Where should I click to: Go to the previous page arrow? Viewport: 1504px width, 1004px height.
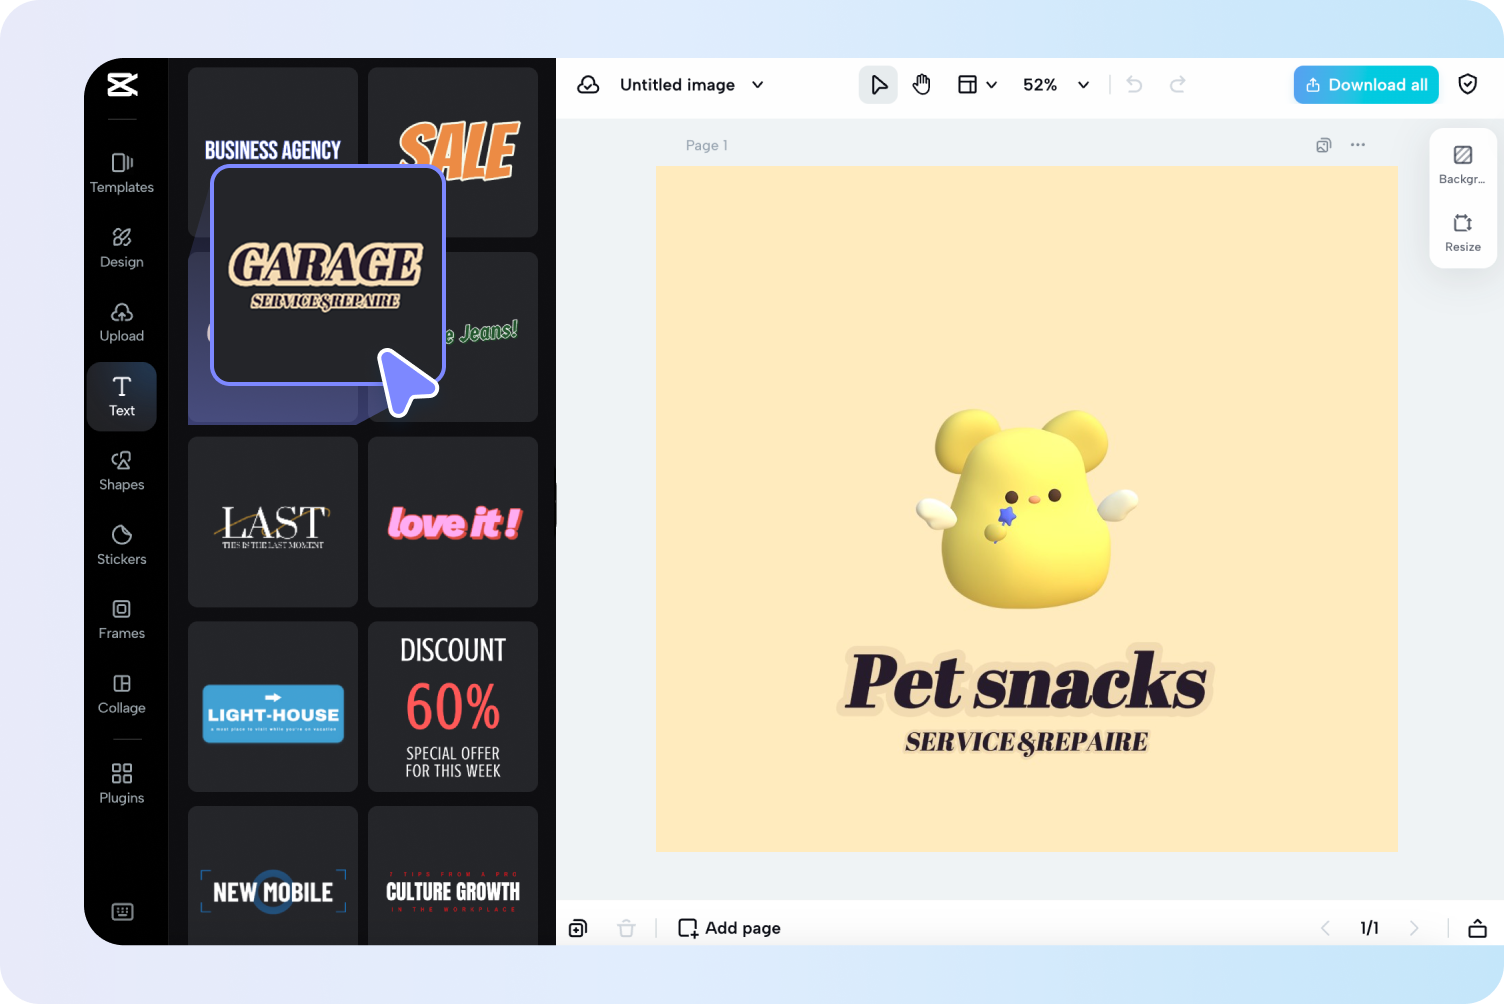point(1325,928)
